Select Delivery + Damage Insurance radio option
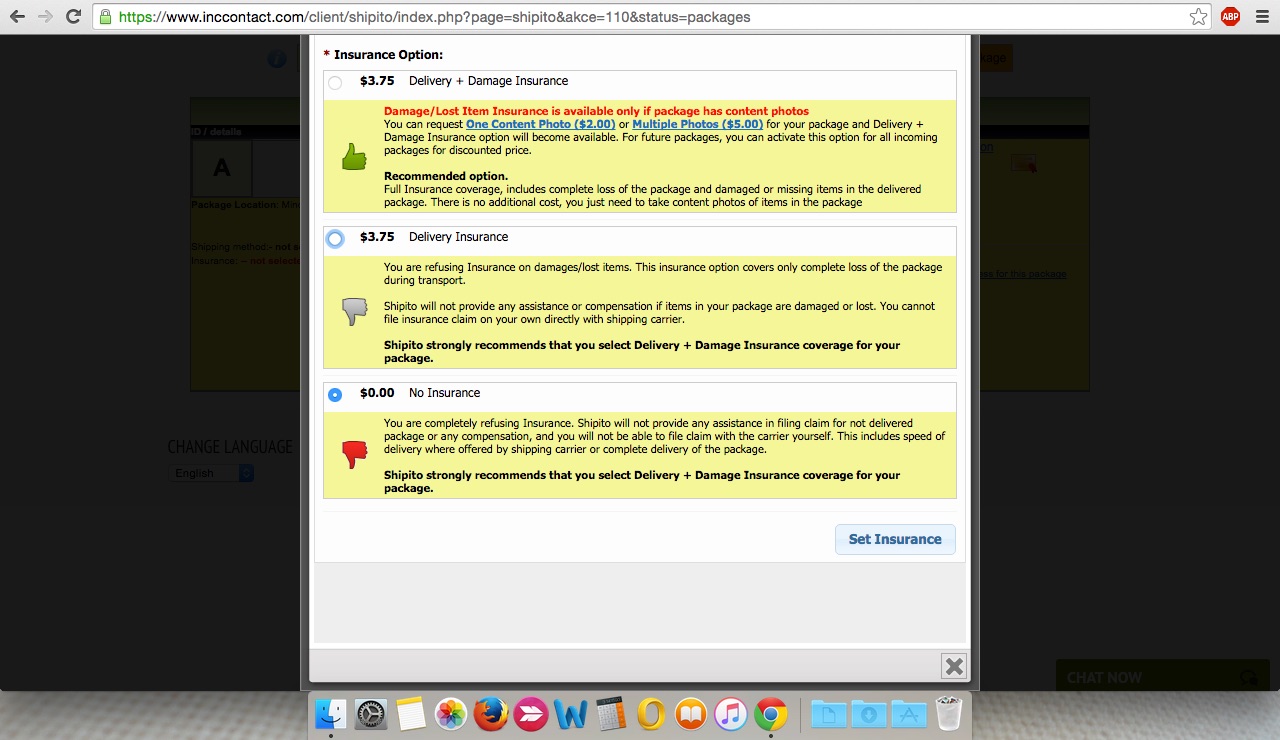1280x740 pixels. [335, 83]
